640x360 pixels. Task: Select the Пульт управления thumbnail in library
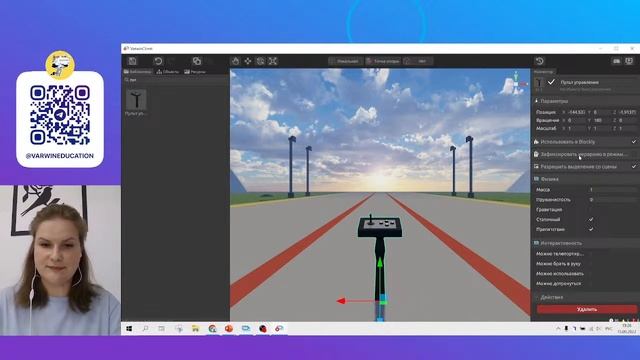pyautogui.click(x=136, y=100)
